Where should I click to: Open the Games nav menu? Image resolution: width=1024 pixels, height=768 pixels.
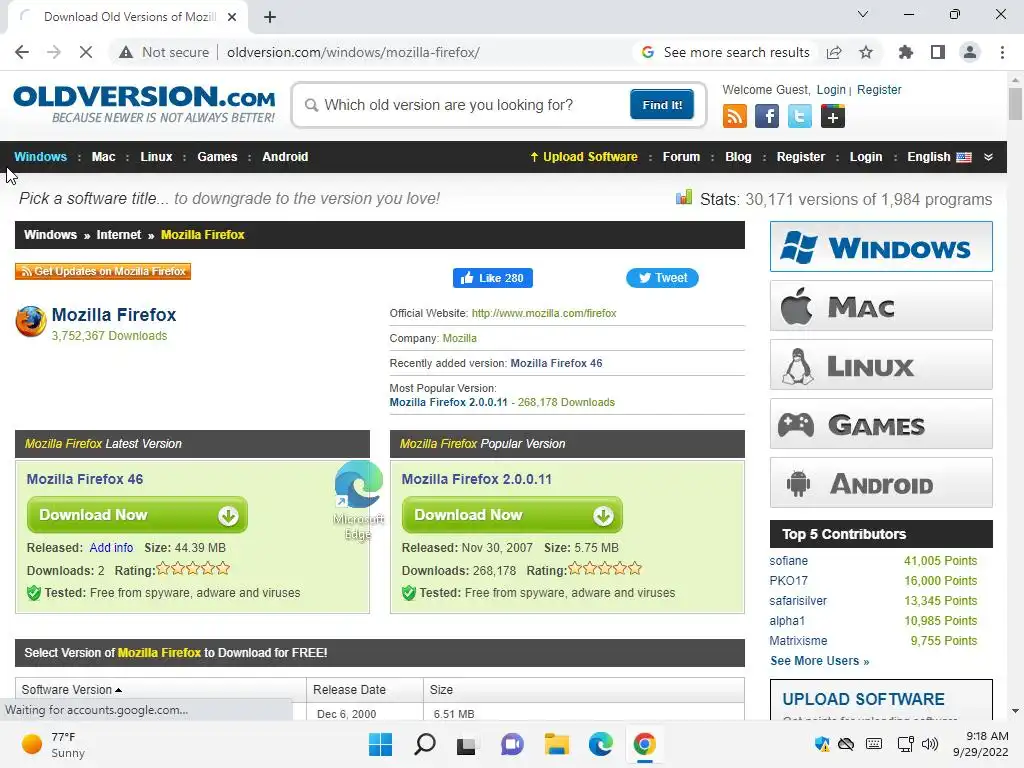[x=217, y=157]
